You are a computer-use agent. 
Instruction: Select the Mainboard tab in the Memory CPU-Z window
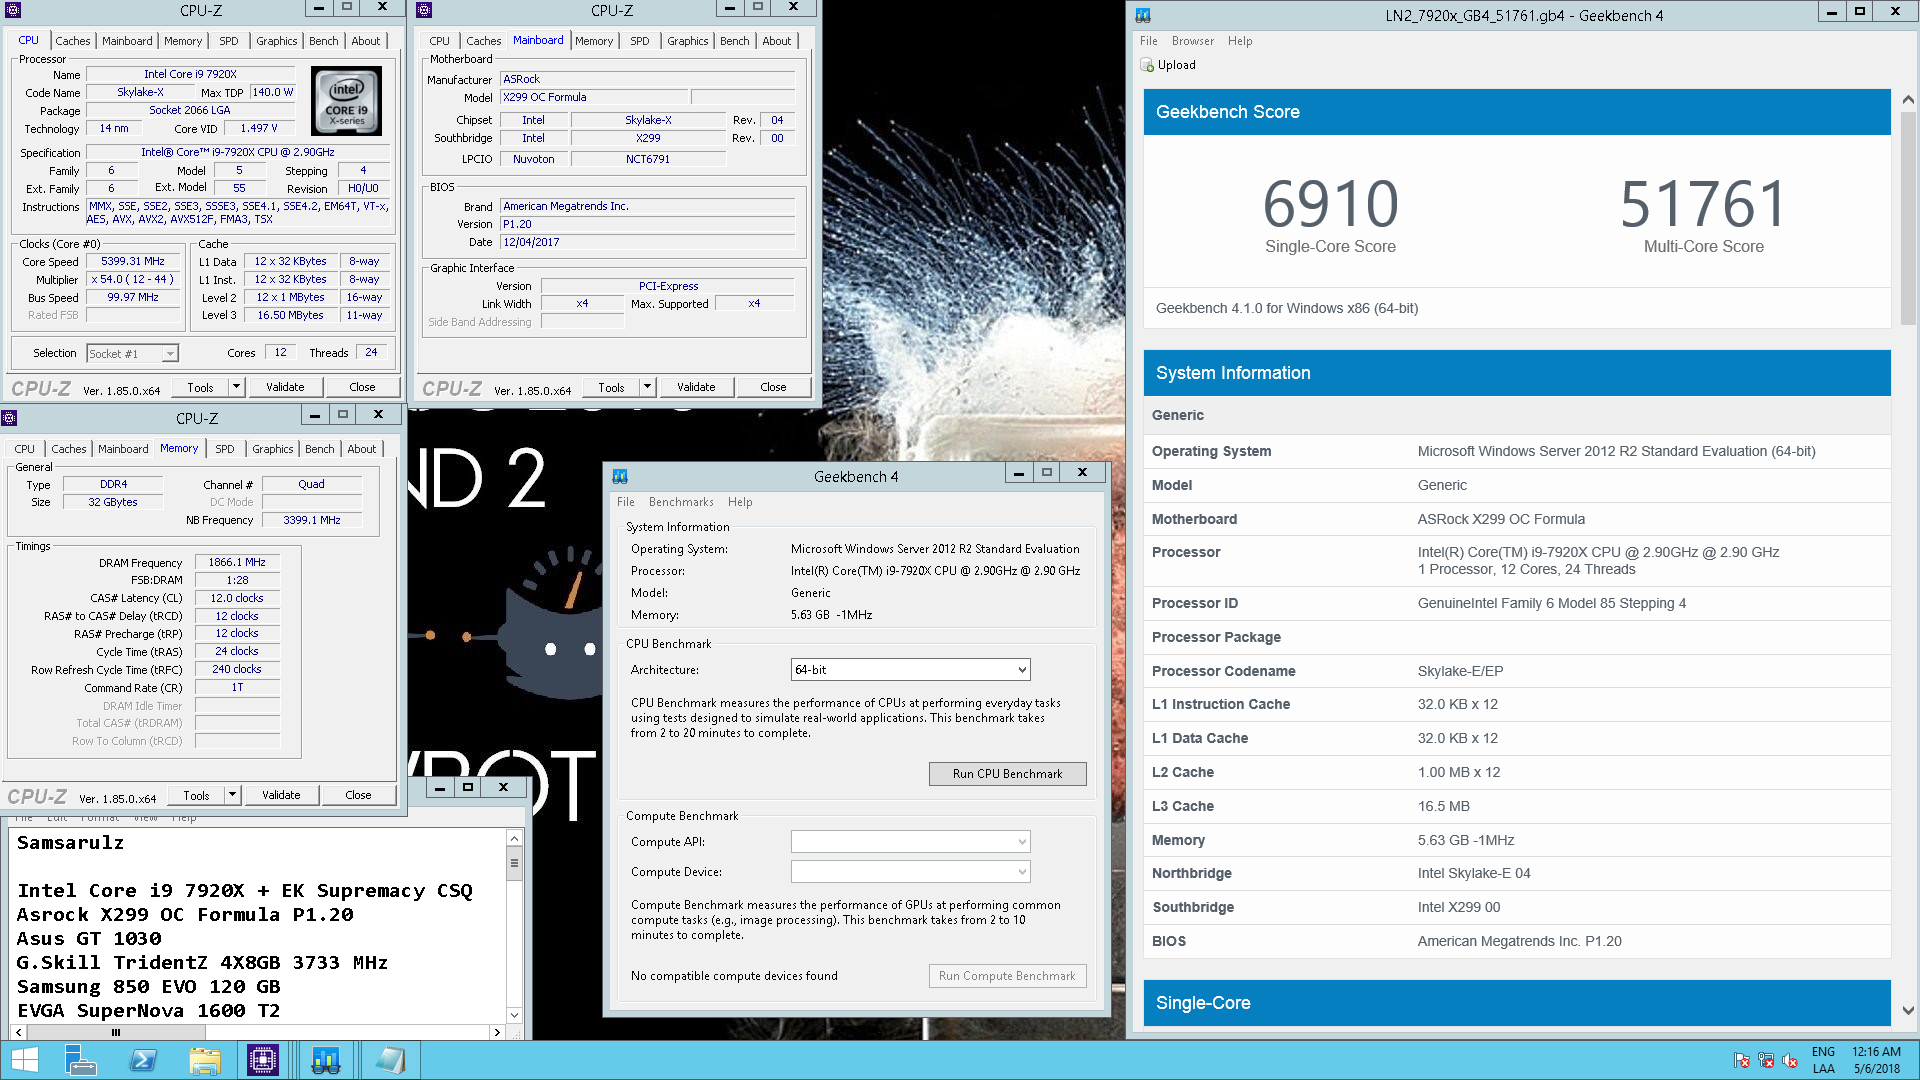[123, 449]
